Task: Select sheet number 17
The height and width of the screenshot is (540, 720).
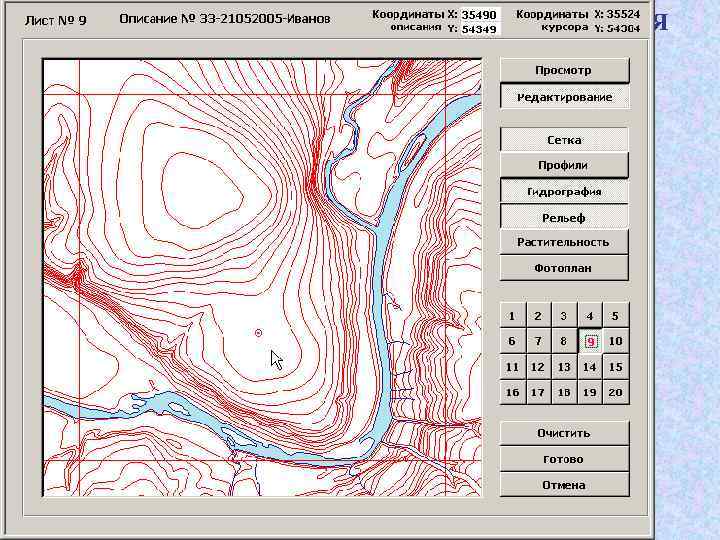Action: pos(538,392)
